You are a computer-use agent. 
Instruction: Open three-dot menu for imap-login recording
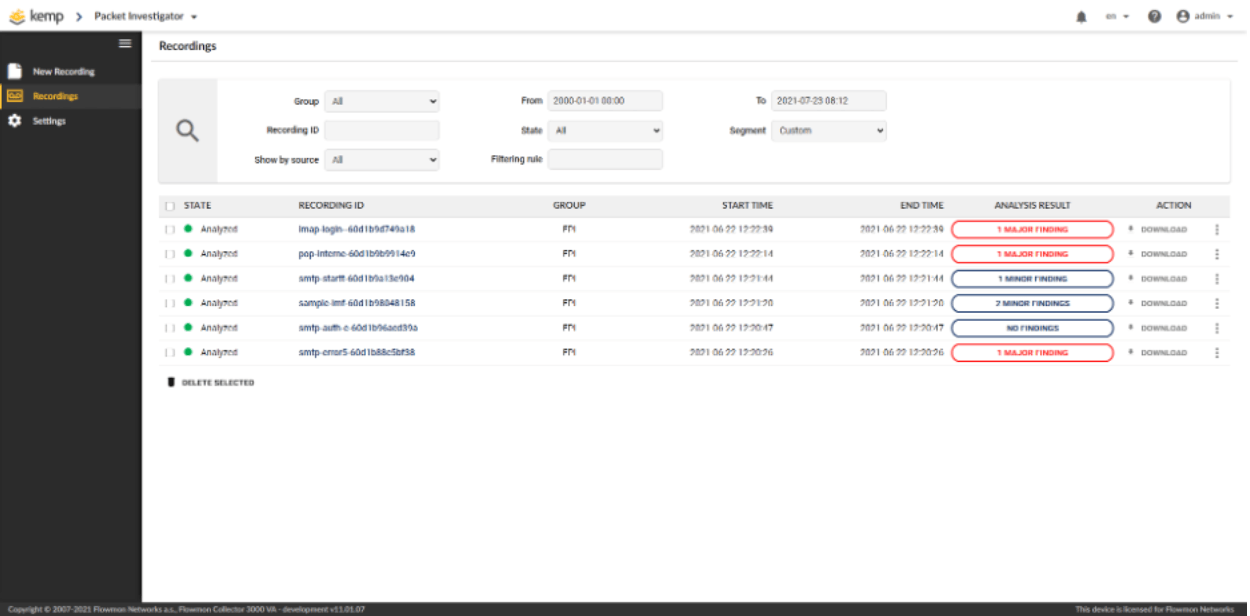point(1216,229)
